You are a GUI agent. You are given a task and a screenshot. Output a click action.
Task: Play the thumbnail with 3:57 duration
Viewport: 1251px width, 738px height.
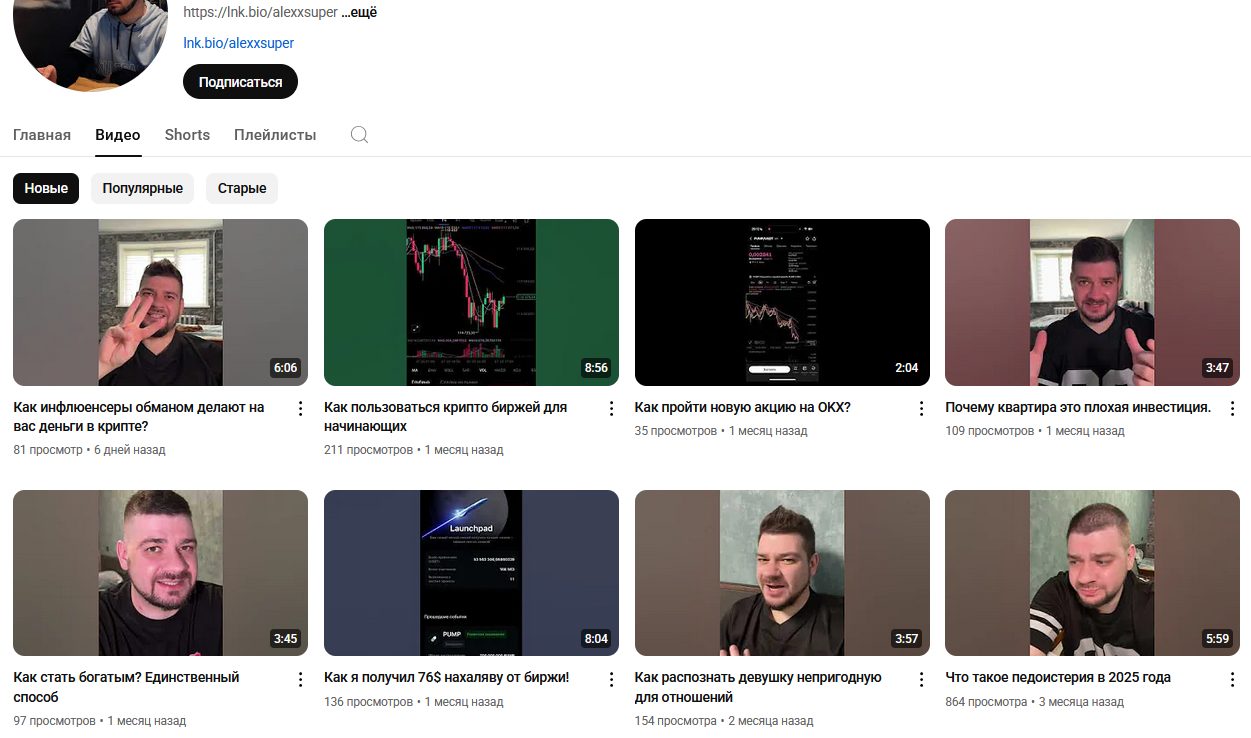pos(782,573)
